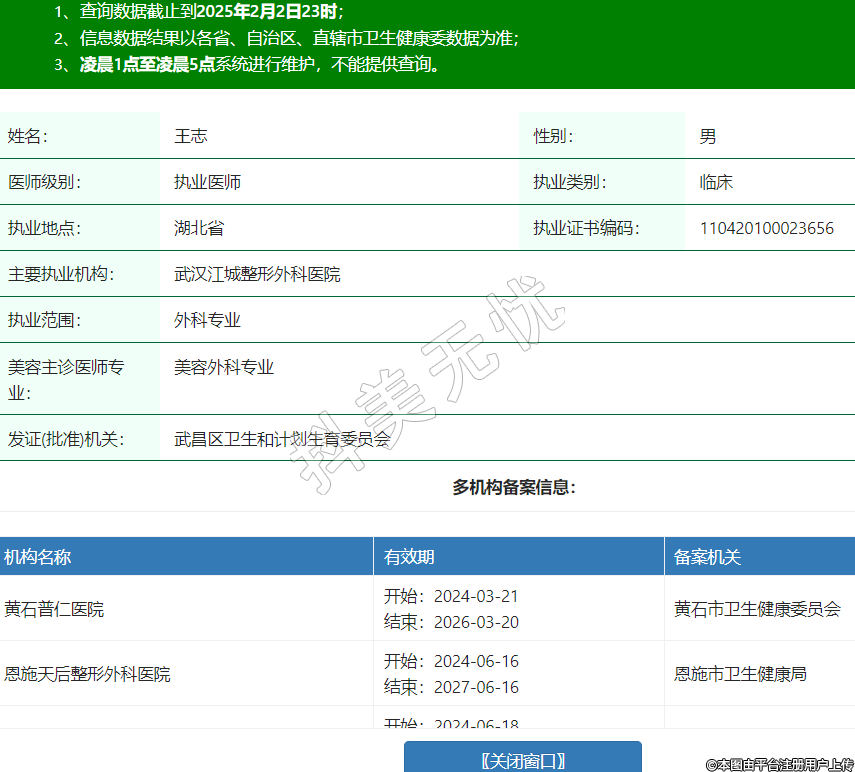Click the 执业医师 physician level value
This screenshot has width=855, height=772.
207,182
